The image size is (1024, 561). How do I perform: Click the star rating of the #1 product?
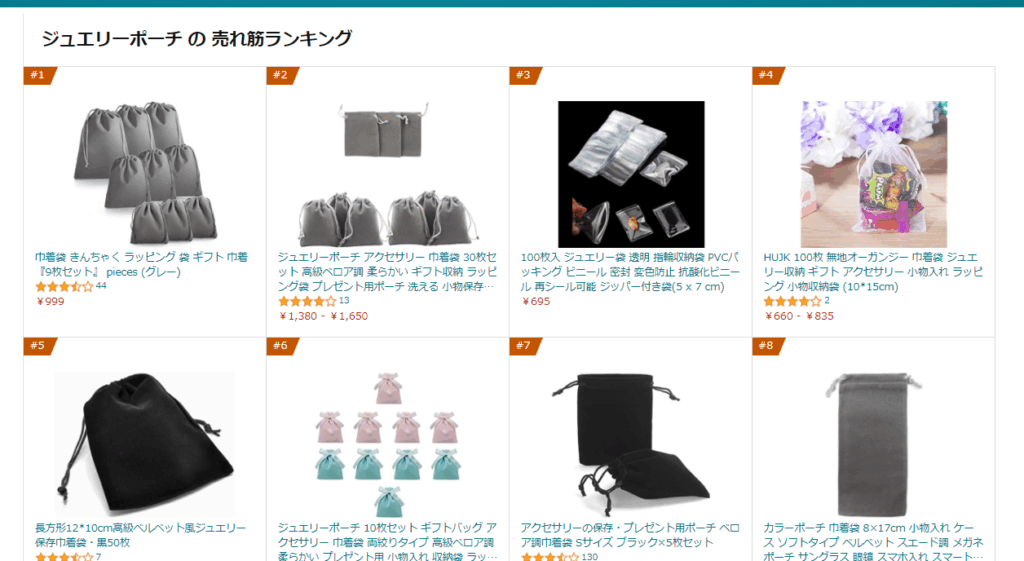(64, 287)
